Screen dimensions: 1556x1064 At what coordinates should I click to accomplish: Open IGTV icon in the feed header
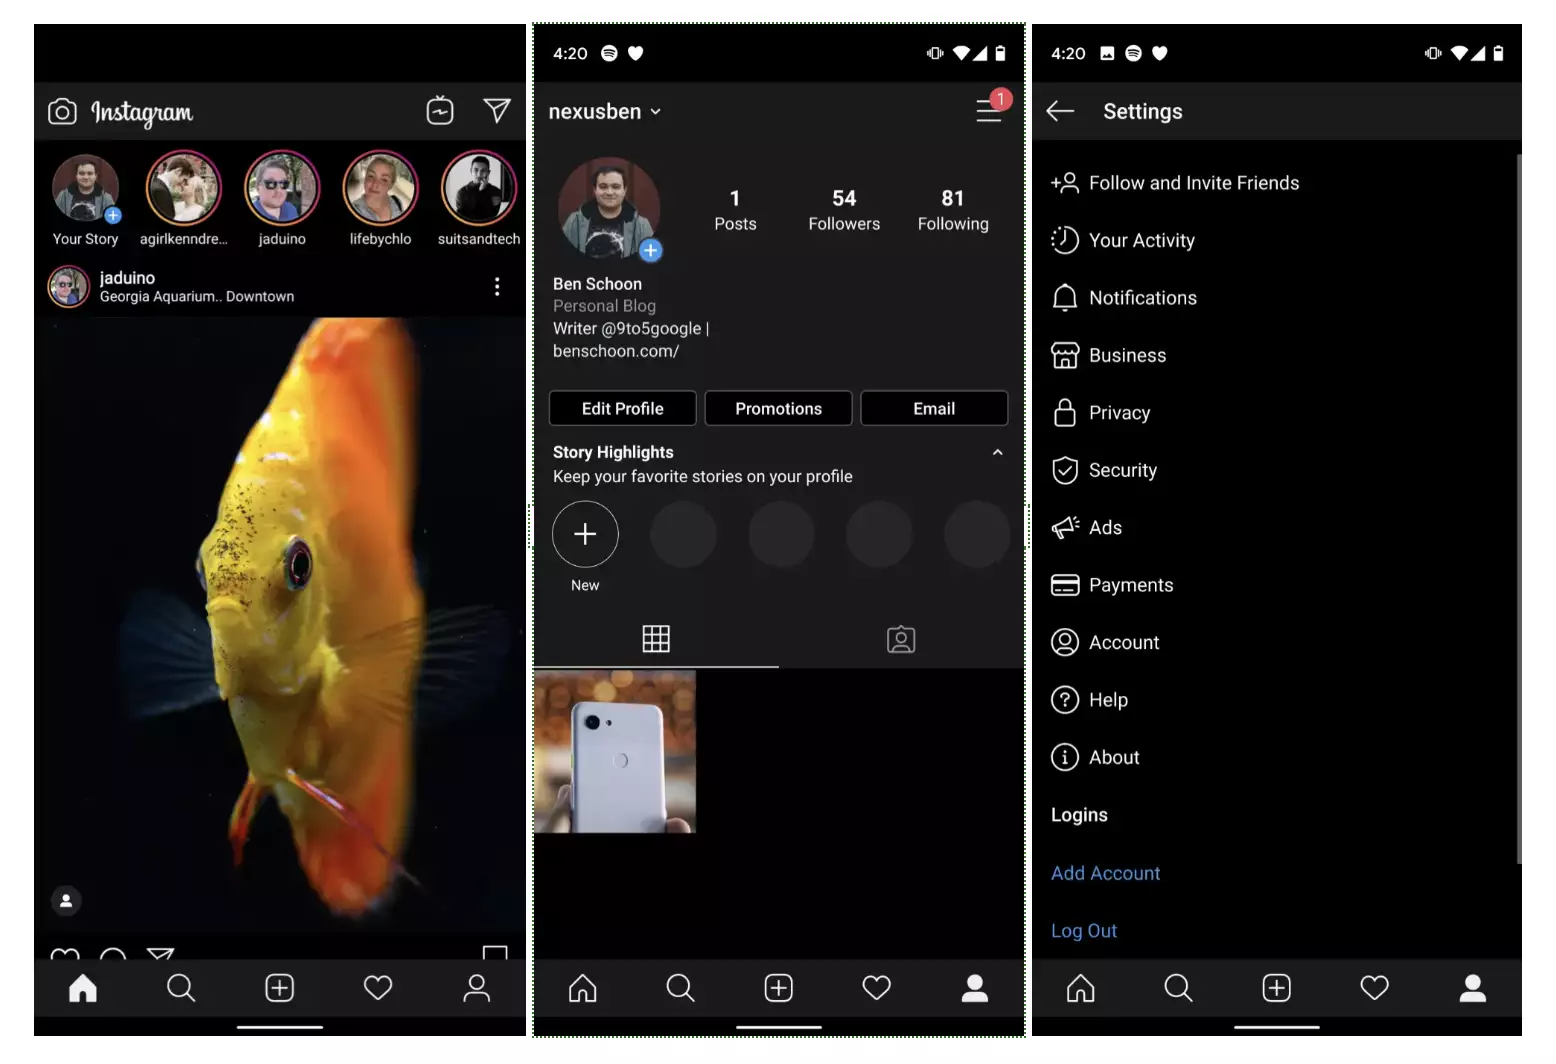pos(440,110)
